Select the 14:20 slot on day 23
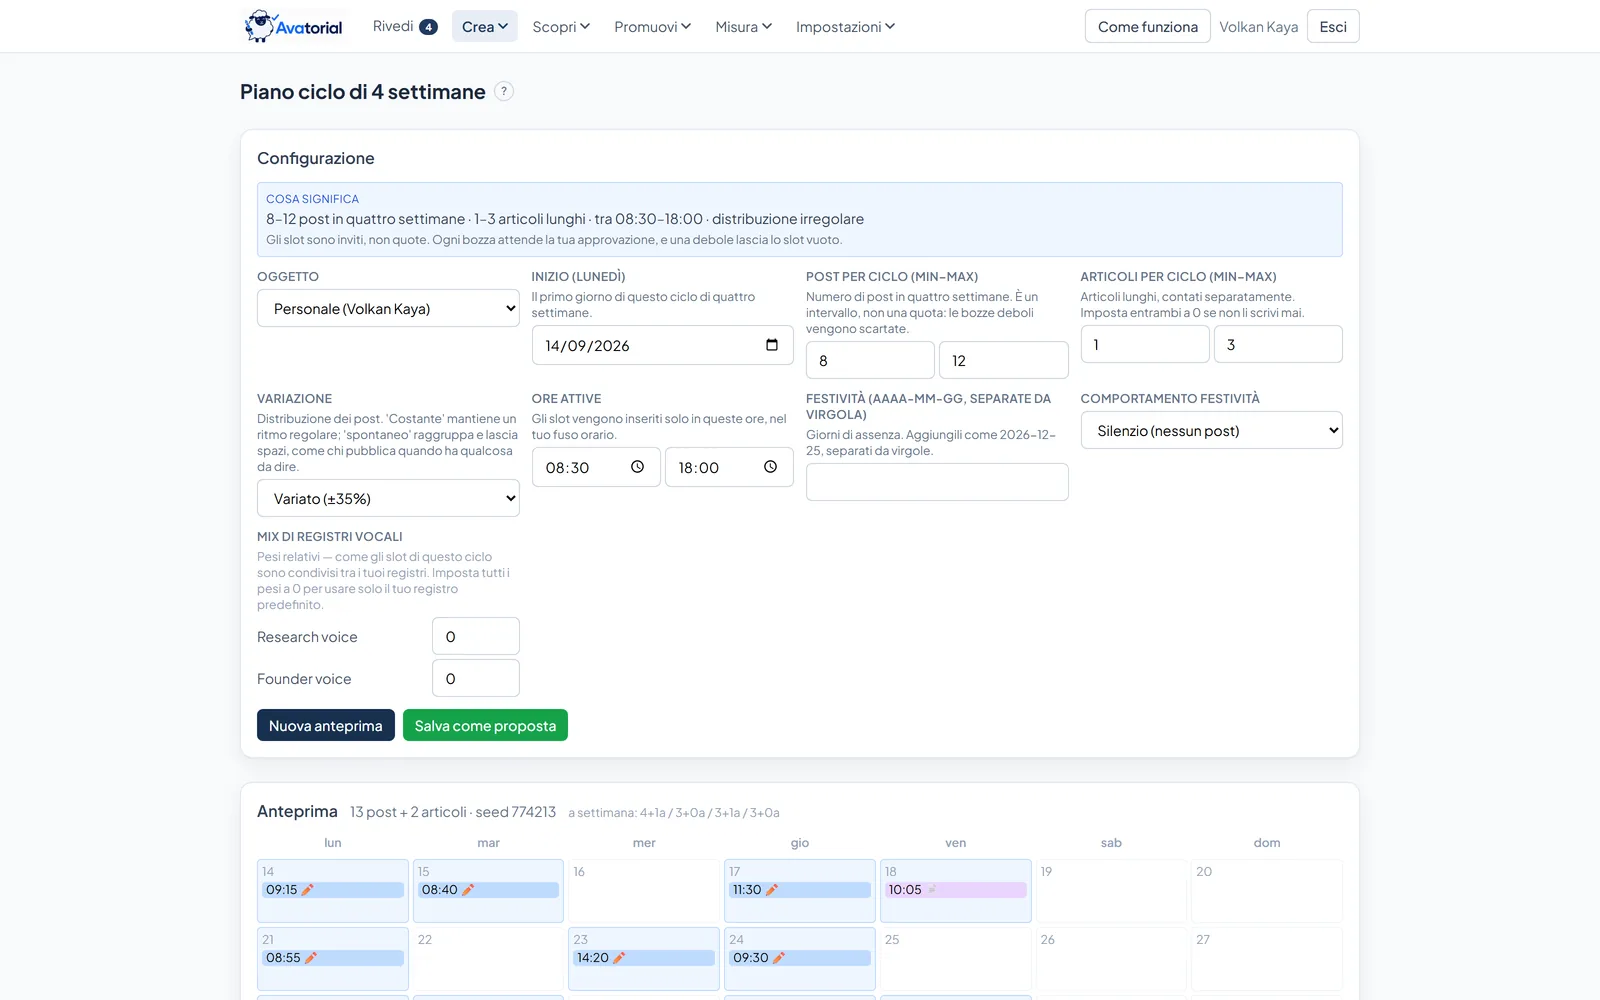The width and height of the screenshot is (1600, 1000). pos(644,958)
